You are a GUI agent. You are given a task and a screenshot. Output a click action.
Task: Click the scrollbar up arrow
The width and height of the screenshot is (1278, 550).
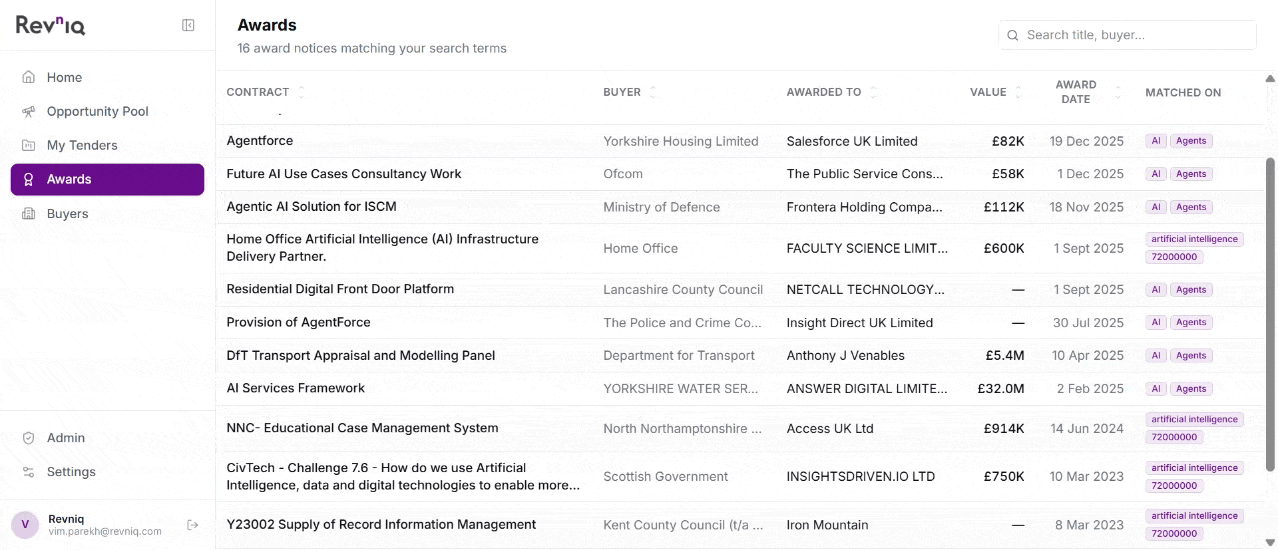(x=1270, y=79)
